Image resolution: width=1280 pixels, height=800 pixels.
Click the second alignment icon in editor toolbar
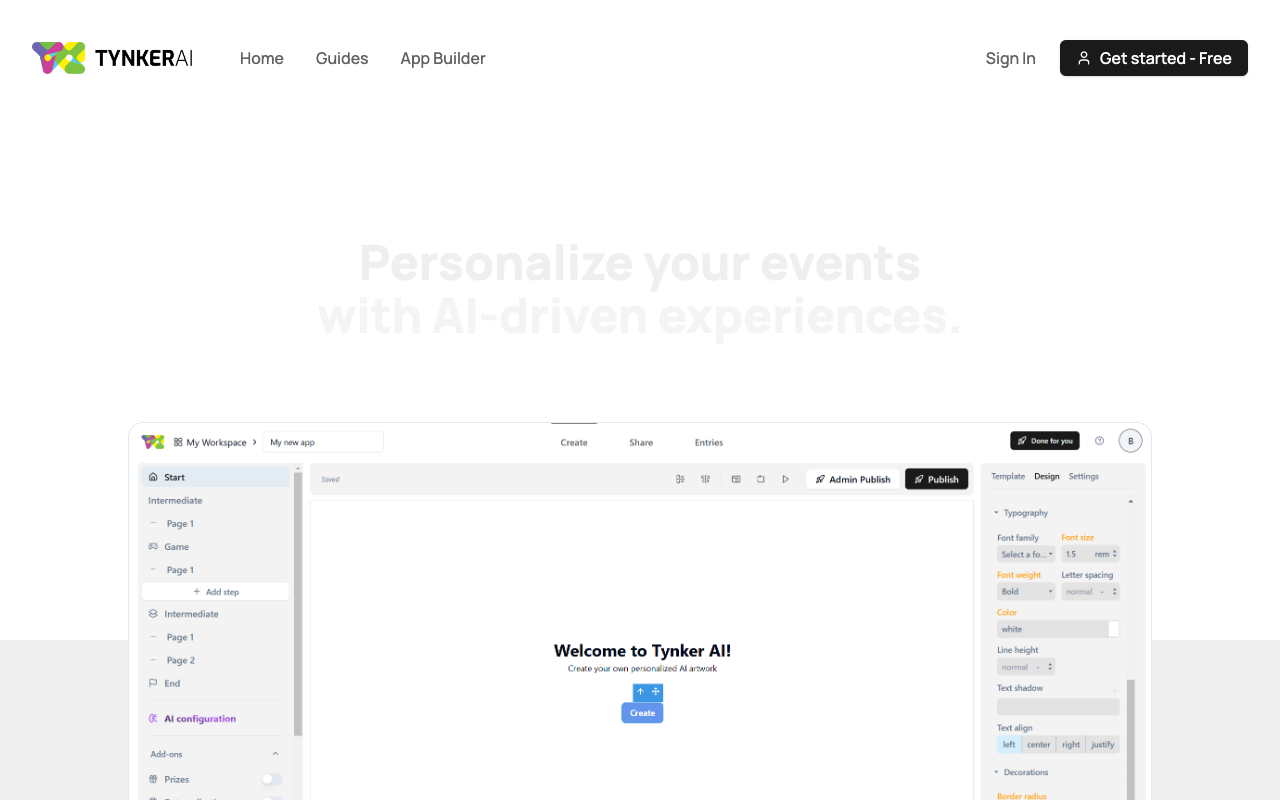pos(705,479)
